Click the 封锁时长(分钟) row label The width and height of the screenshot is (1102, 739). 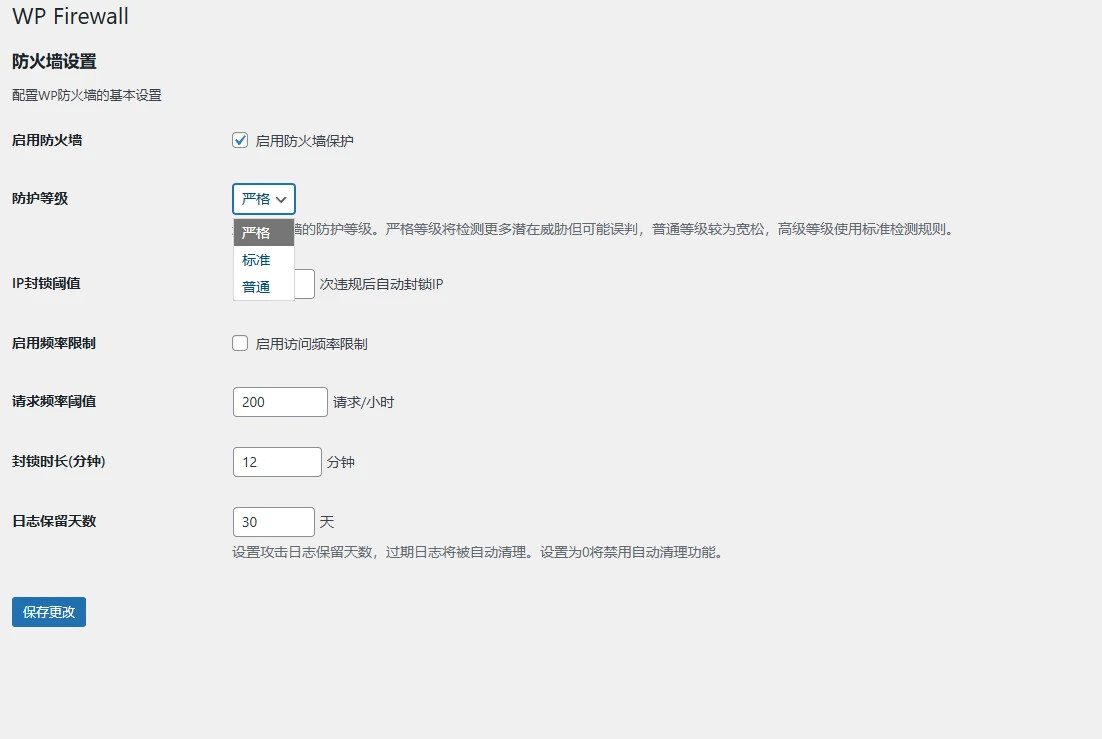[x=59, y=461]
